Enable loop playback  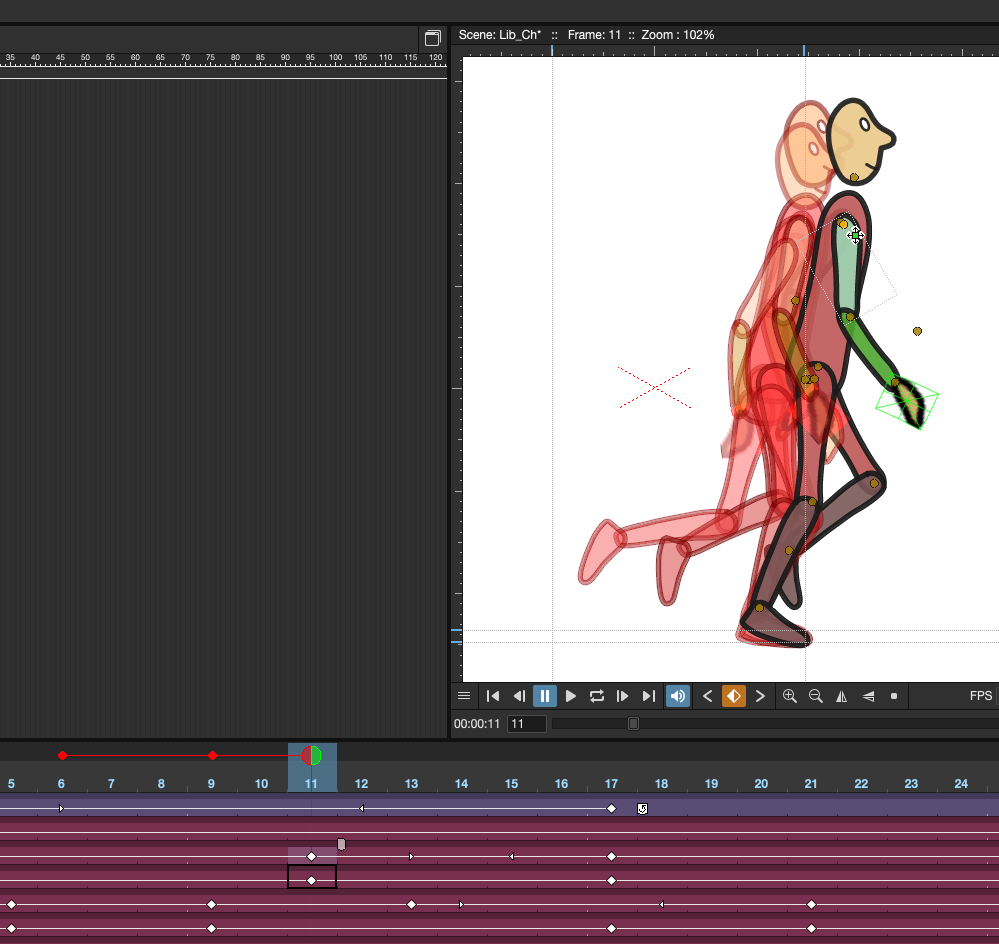tap(596, 695)
